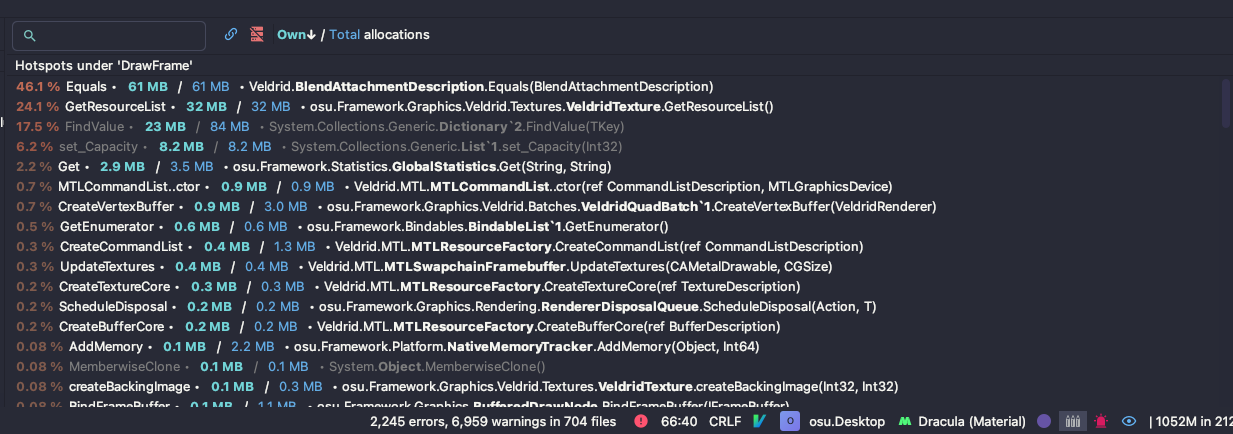Change the CRLF line separator
This screenshot has height=434, width=1233.
tap(725, 422)
